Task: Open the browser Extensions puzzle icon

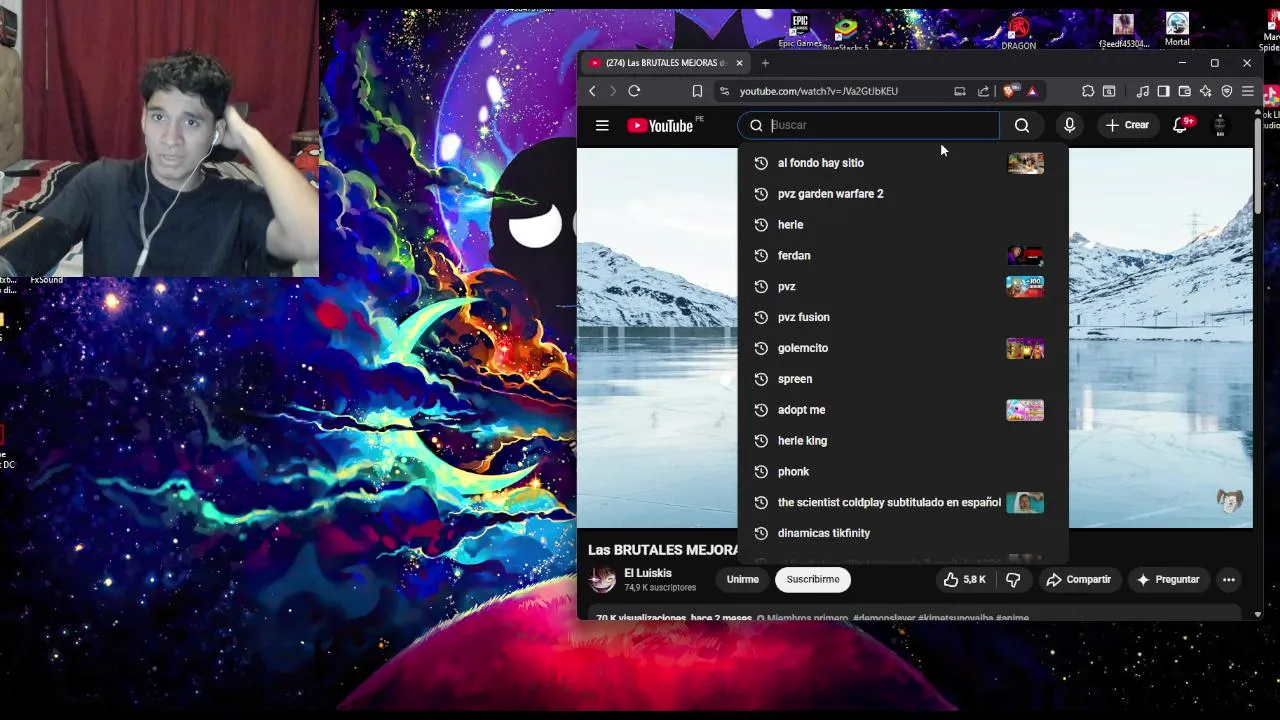Action: tap(1088, 91)
